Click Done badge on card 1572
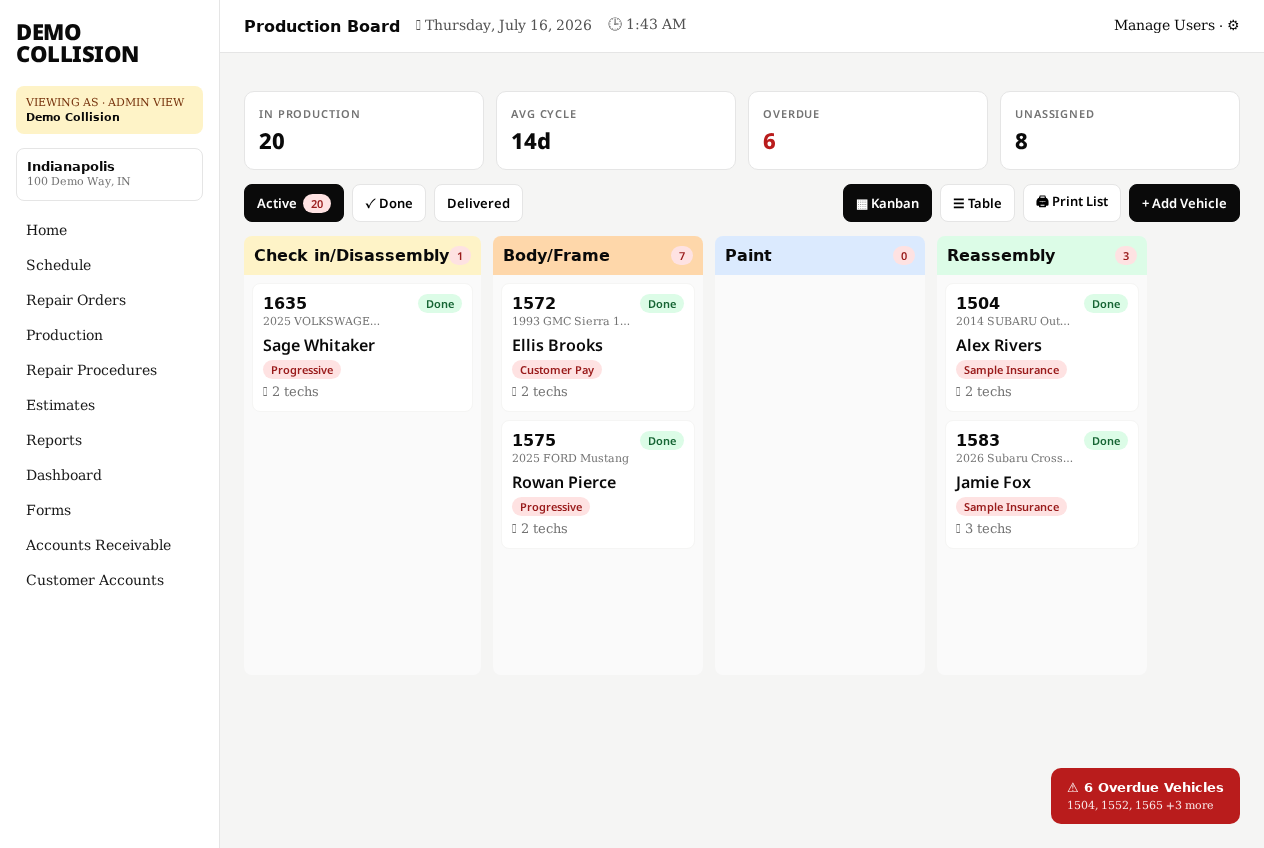1264x848 pixels. click(662, 304)
